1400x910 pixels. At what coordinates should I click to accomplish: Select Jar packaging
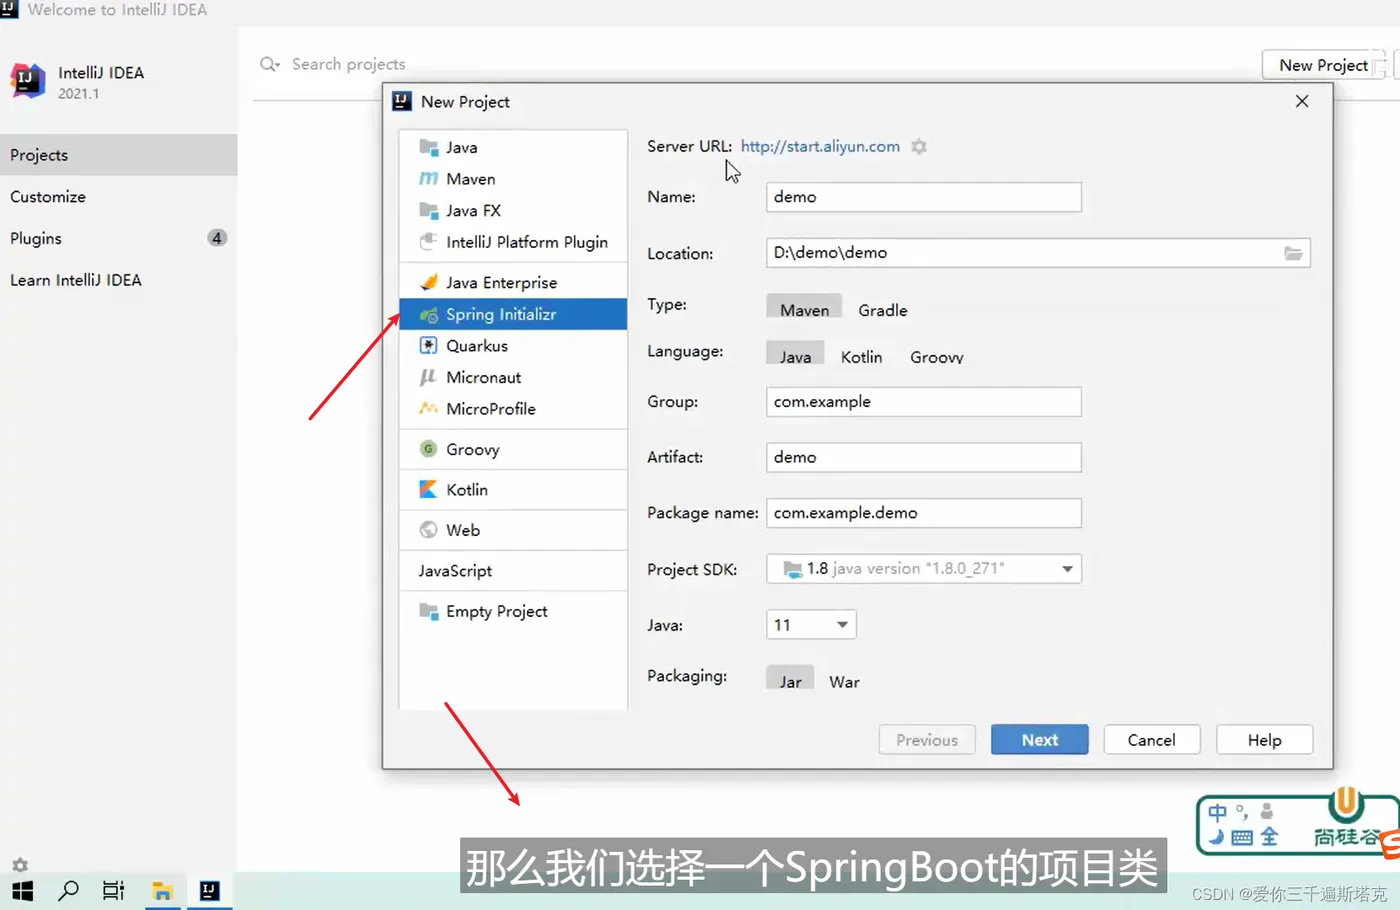[x=790, y=680]
